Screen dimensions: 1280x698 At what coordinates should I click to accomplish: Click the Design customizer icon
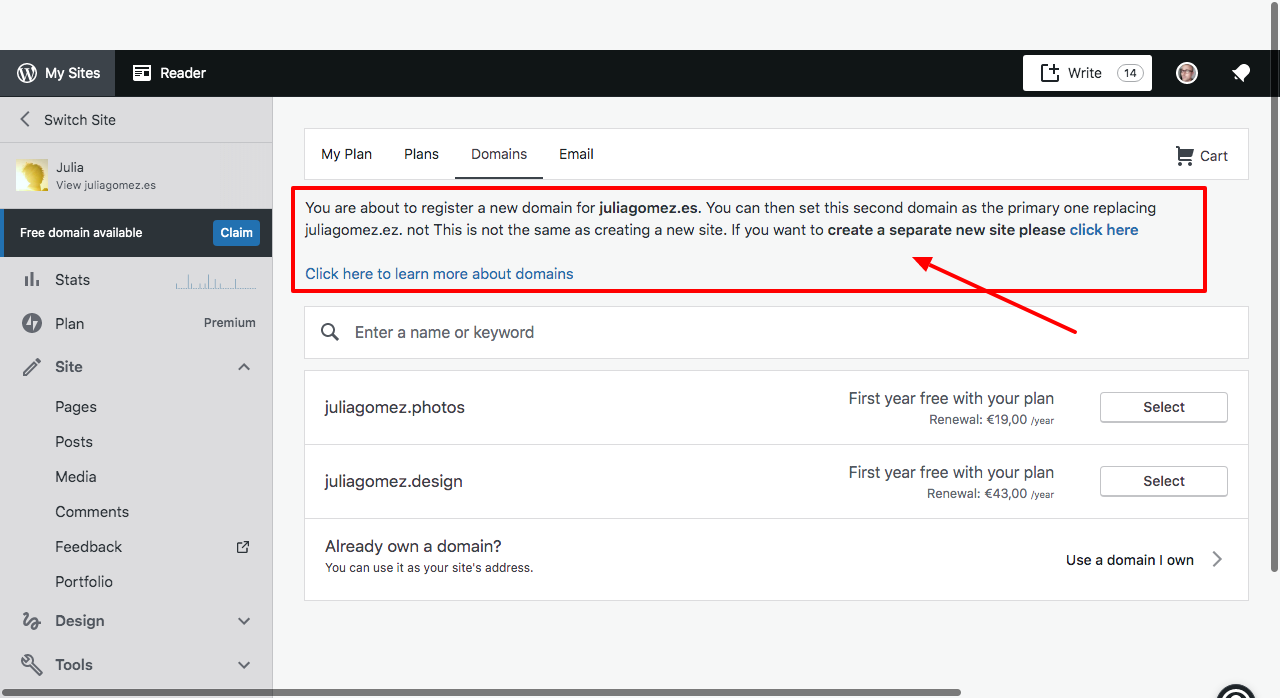32,621
